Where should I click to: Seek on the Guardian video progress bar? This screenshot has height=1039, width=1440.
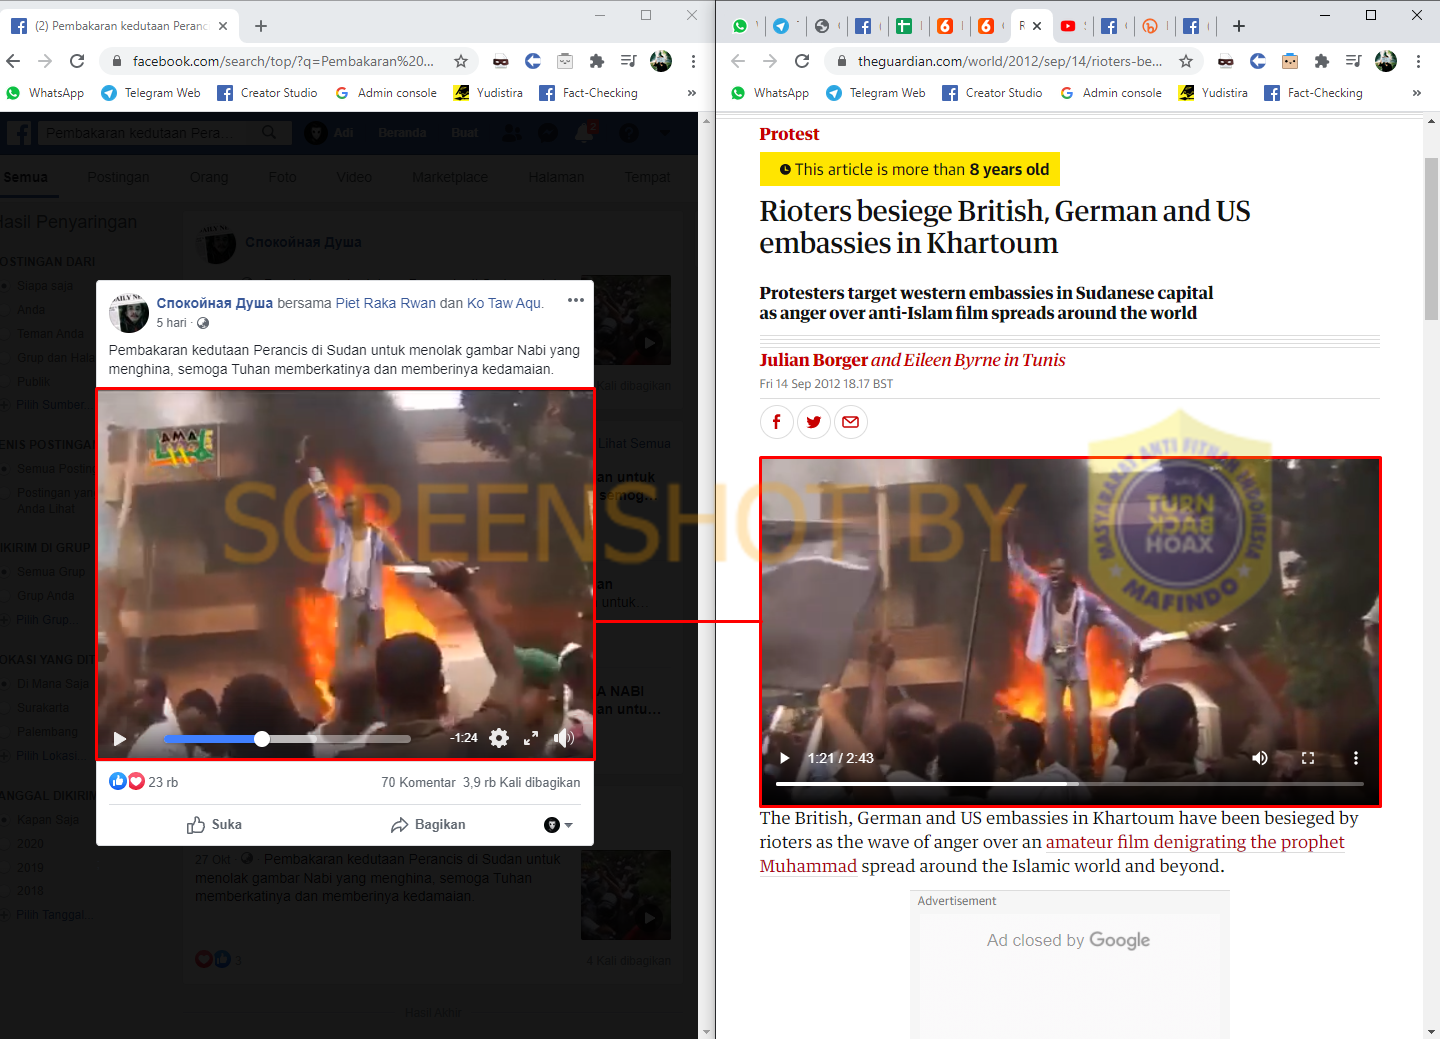1069,783
